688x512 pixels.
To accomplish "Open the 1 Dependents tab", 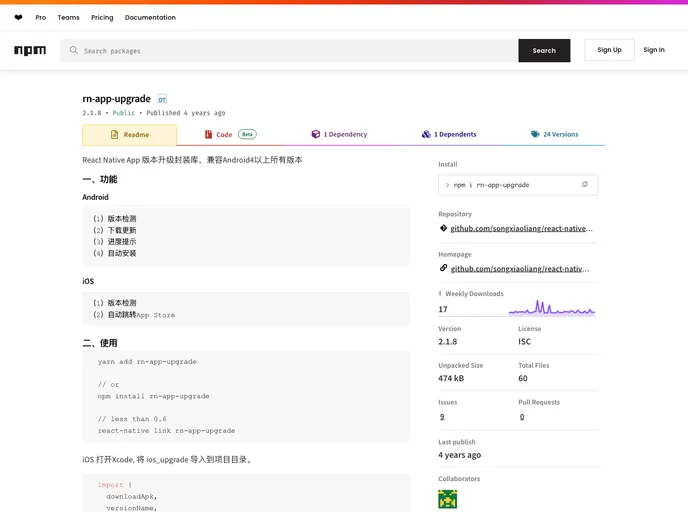I will point(449,134).
